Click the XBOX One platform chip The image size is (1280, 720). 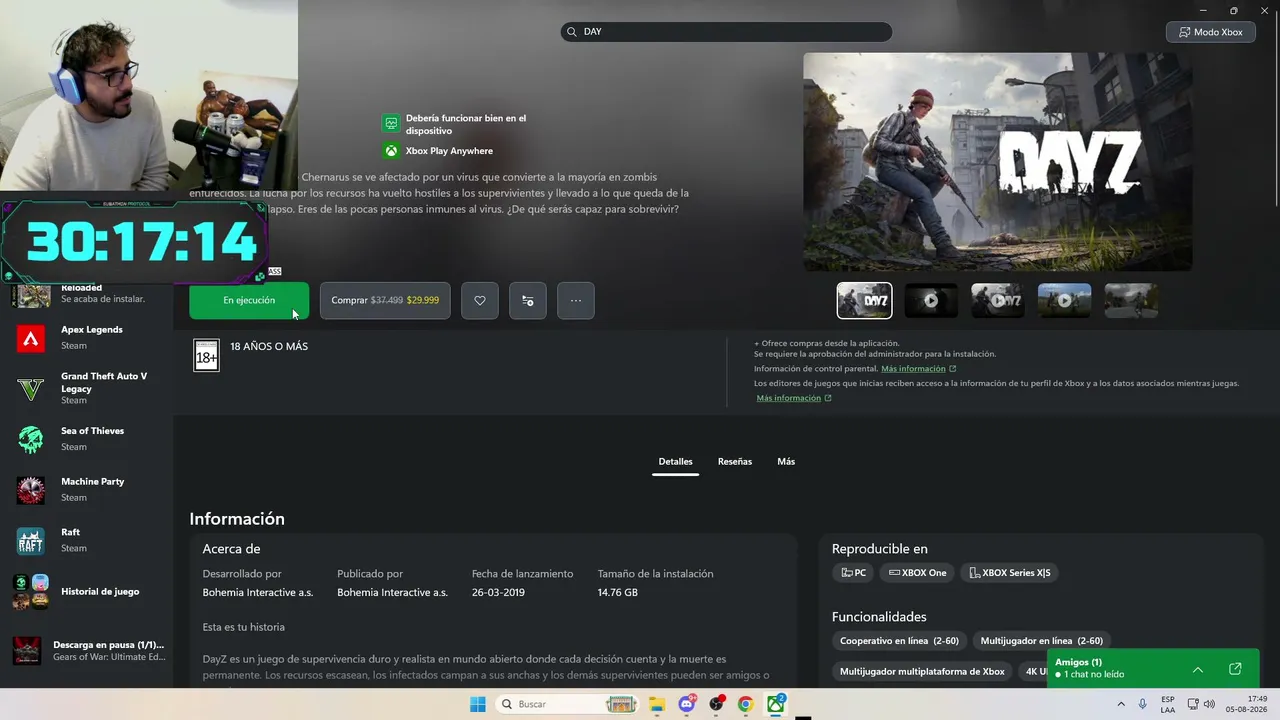coord(917,573)
